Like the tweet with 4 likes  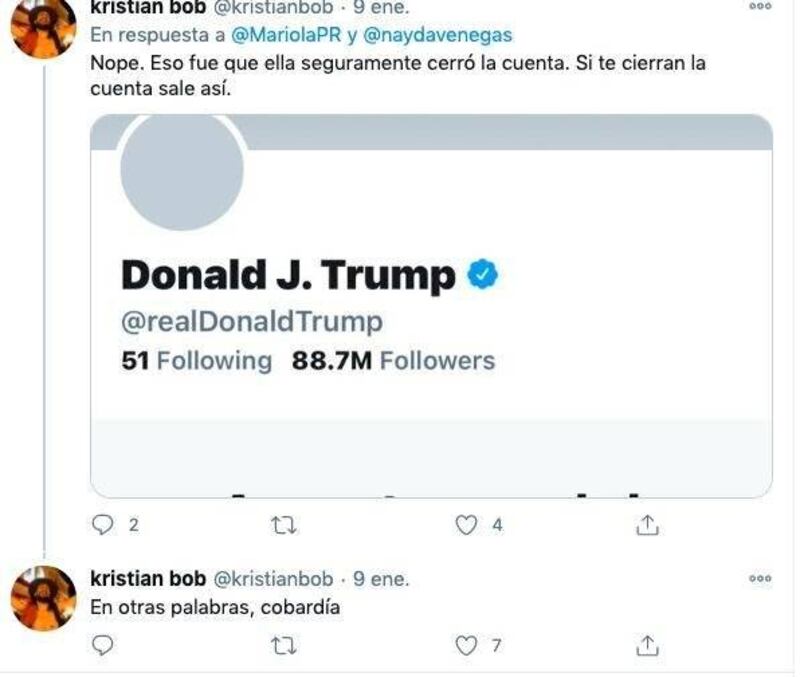466,524
